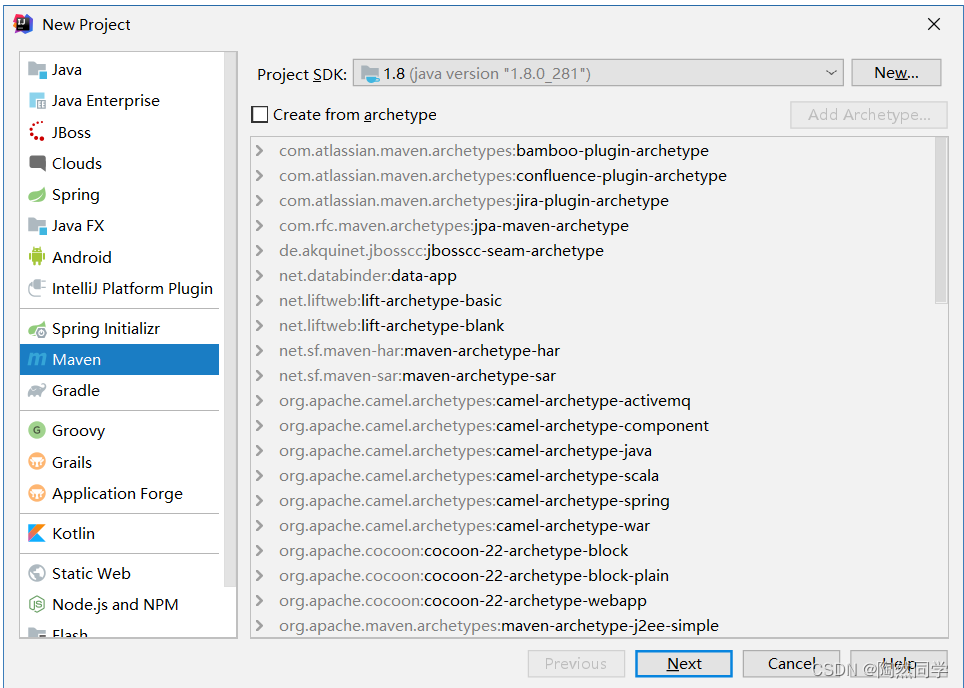Screen dimensions: 964x688
Task: Choose Clouds project type label
Action: (77, 164)
